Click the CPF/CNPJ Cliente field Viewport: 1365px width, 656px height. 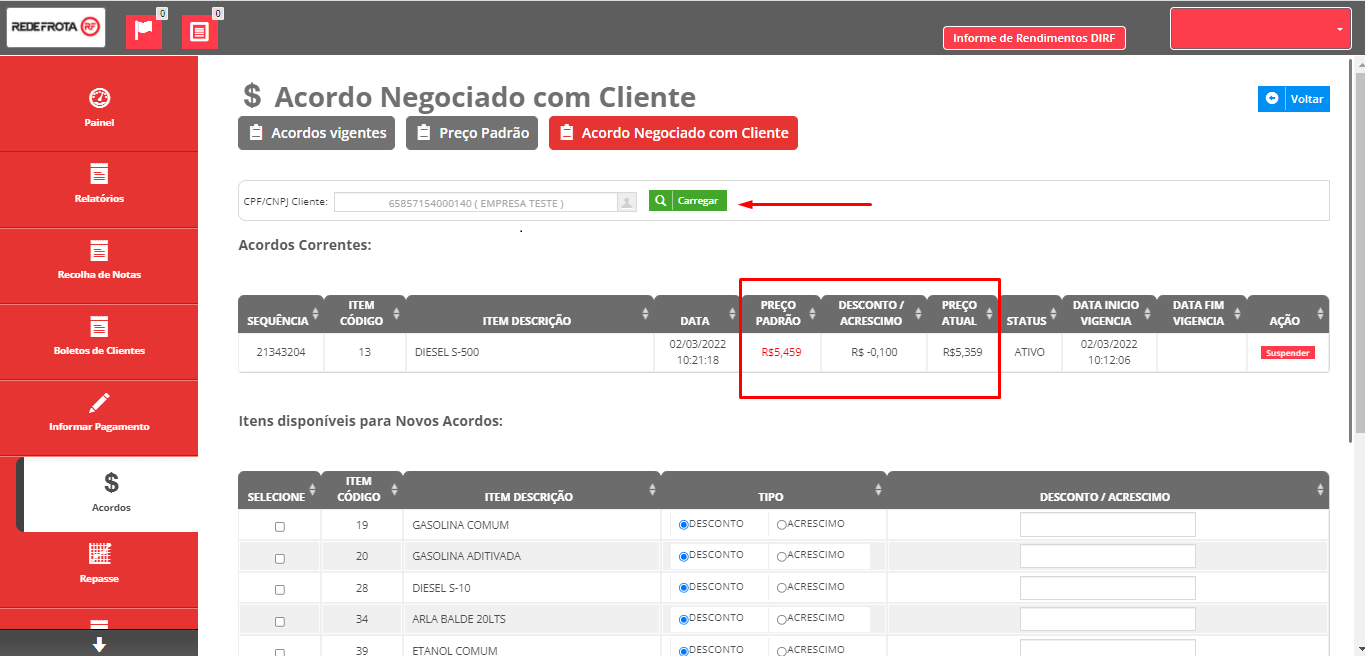point(476,203)
